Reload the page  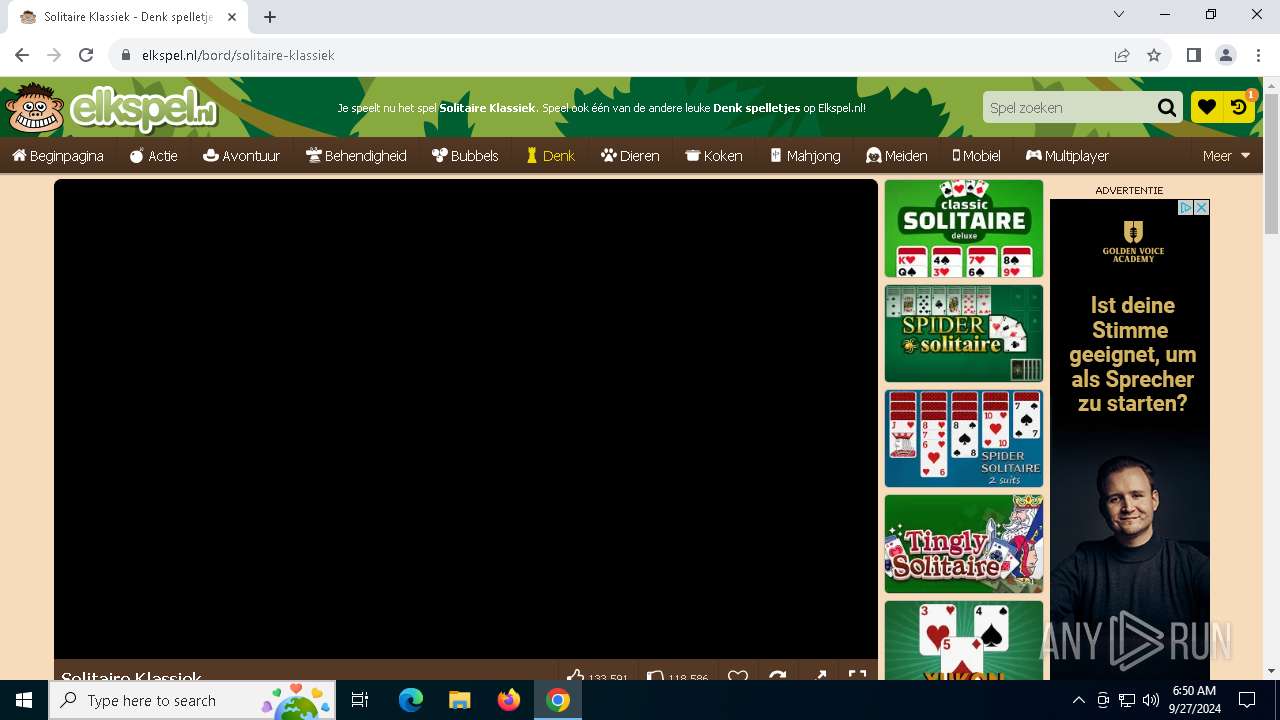click(86, 55)
